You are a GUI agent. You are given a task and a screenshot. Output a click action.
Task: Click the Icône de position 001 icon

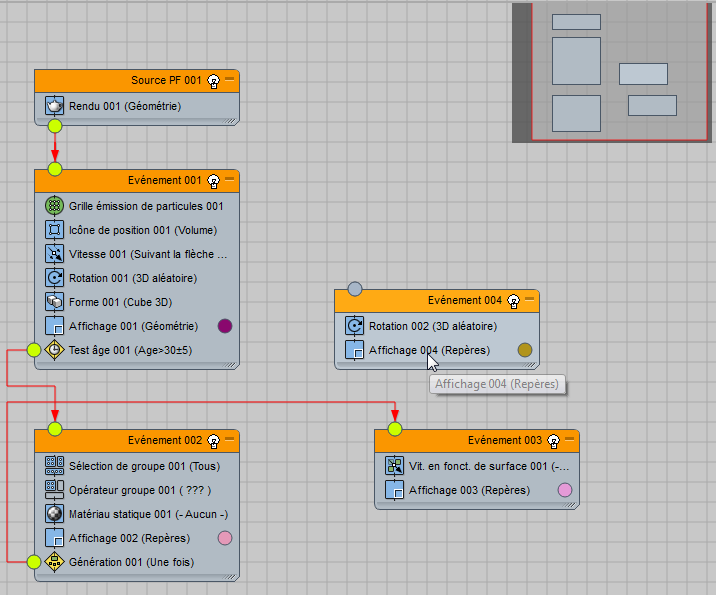click(54, 230)
